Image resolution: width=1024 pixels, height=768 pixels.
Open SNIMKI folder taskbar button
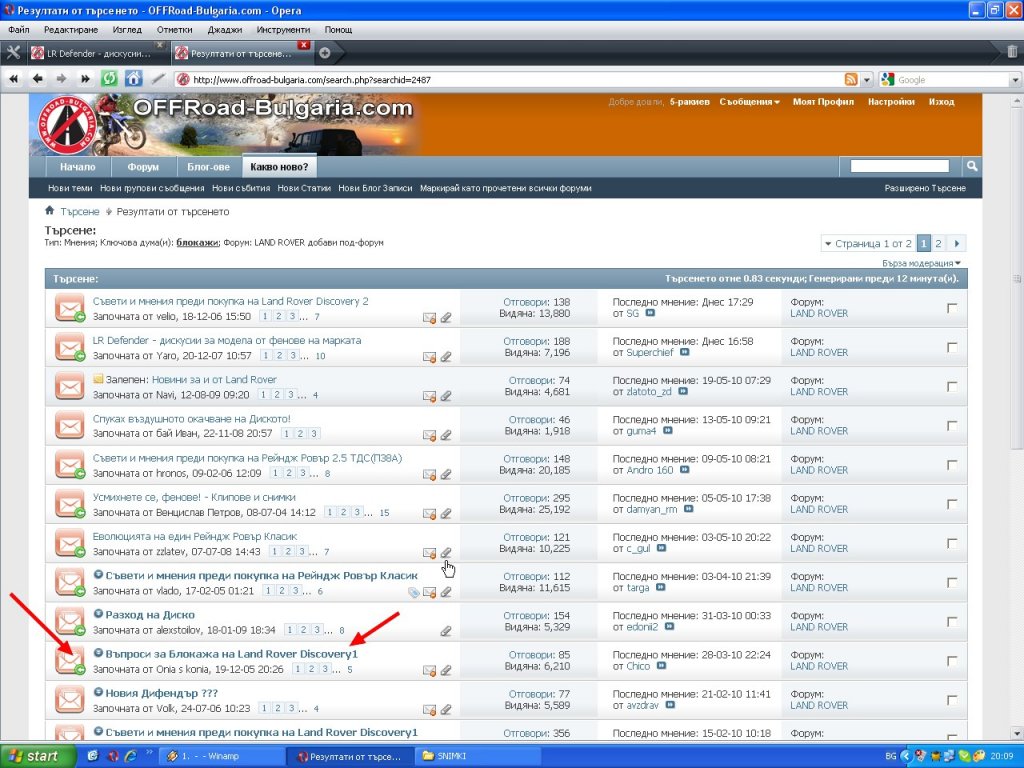tap(477, 756)
